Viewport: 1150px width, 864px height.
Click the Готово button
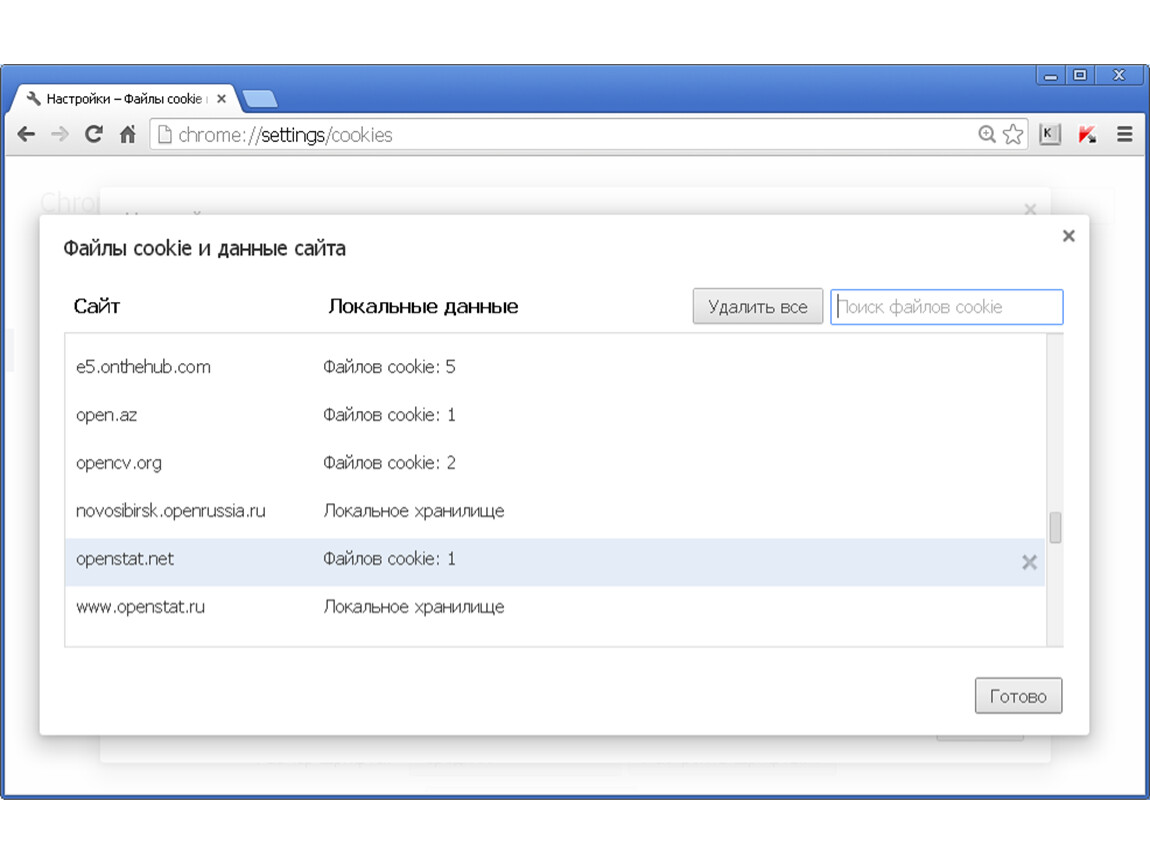coord(1018,696)
